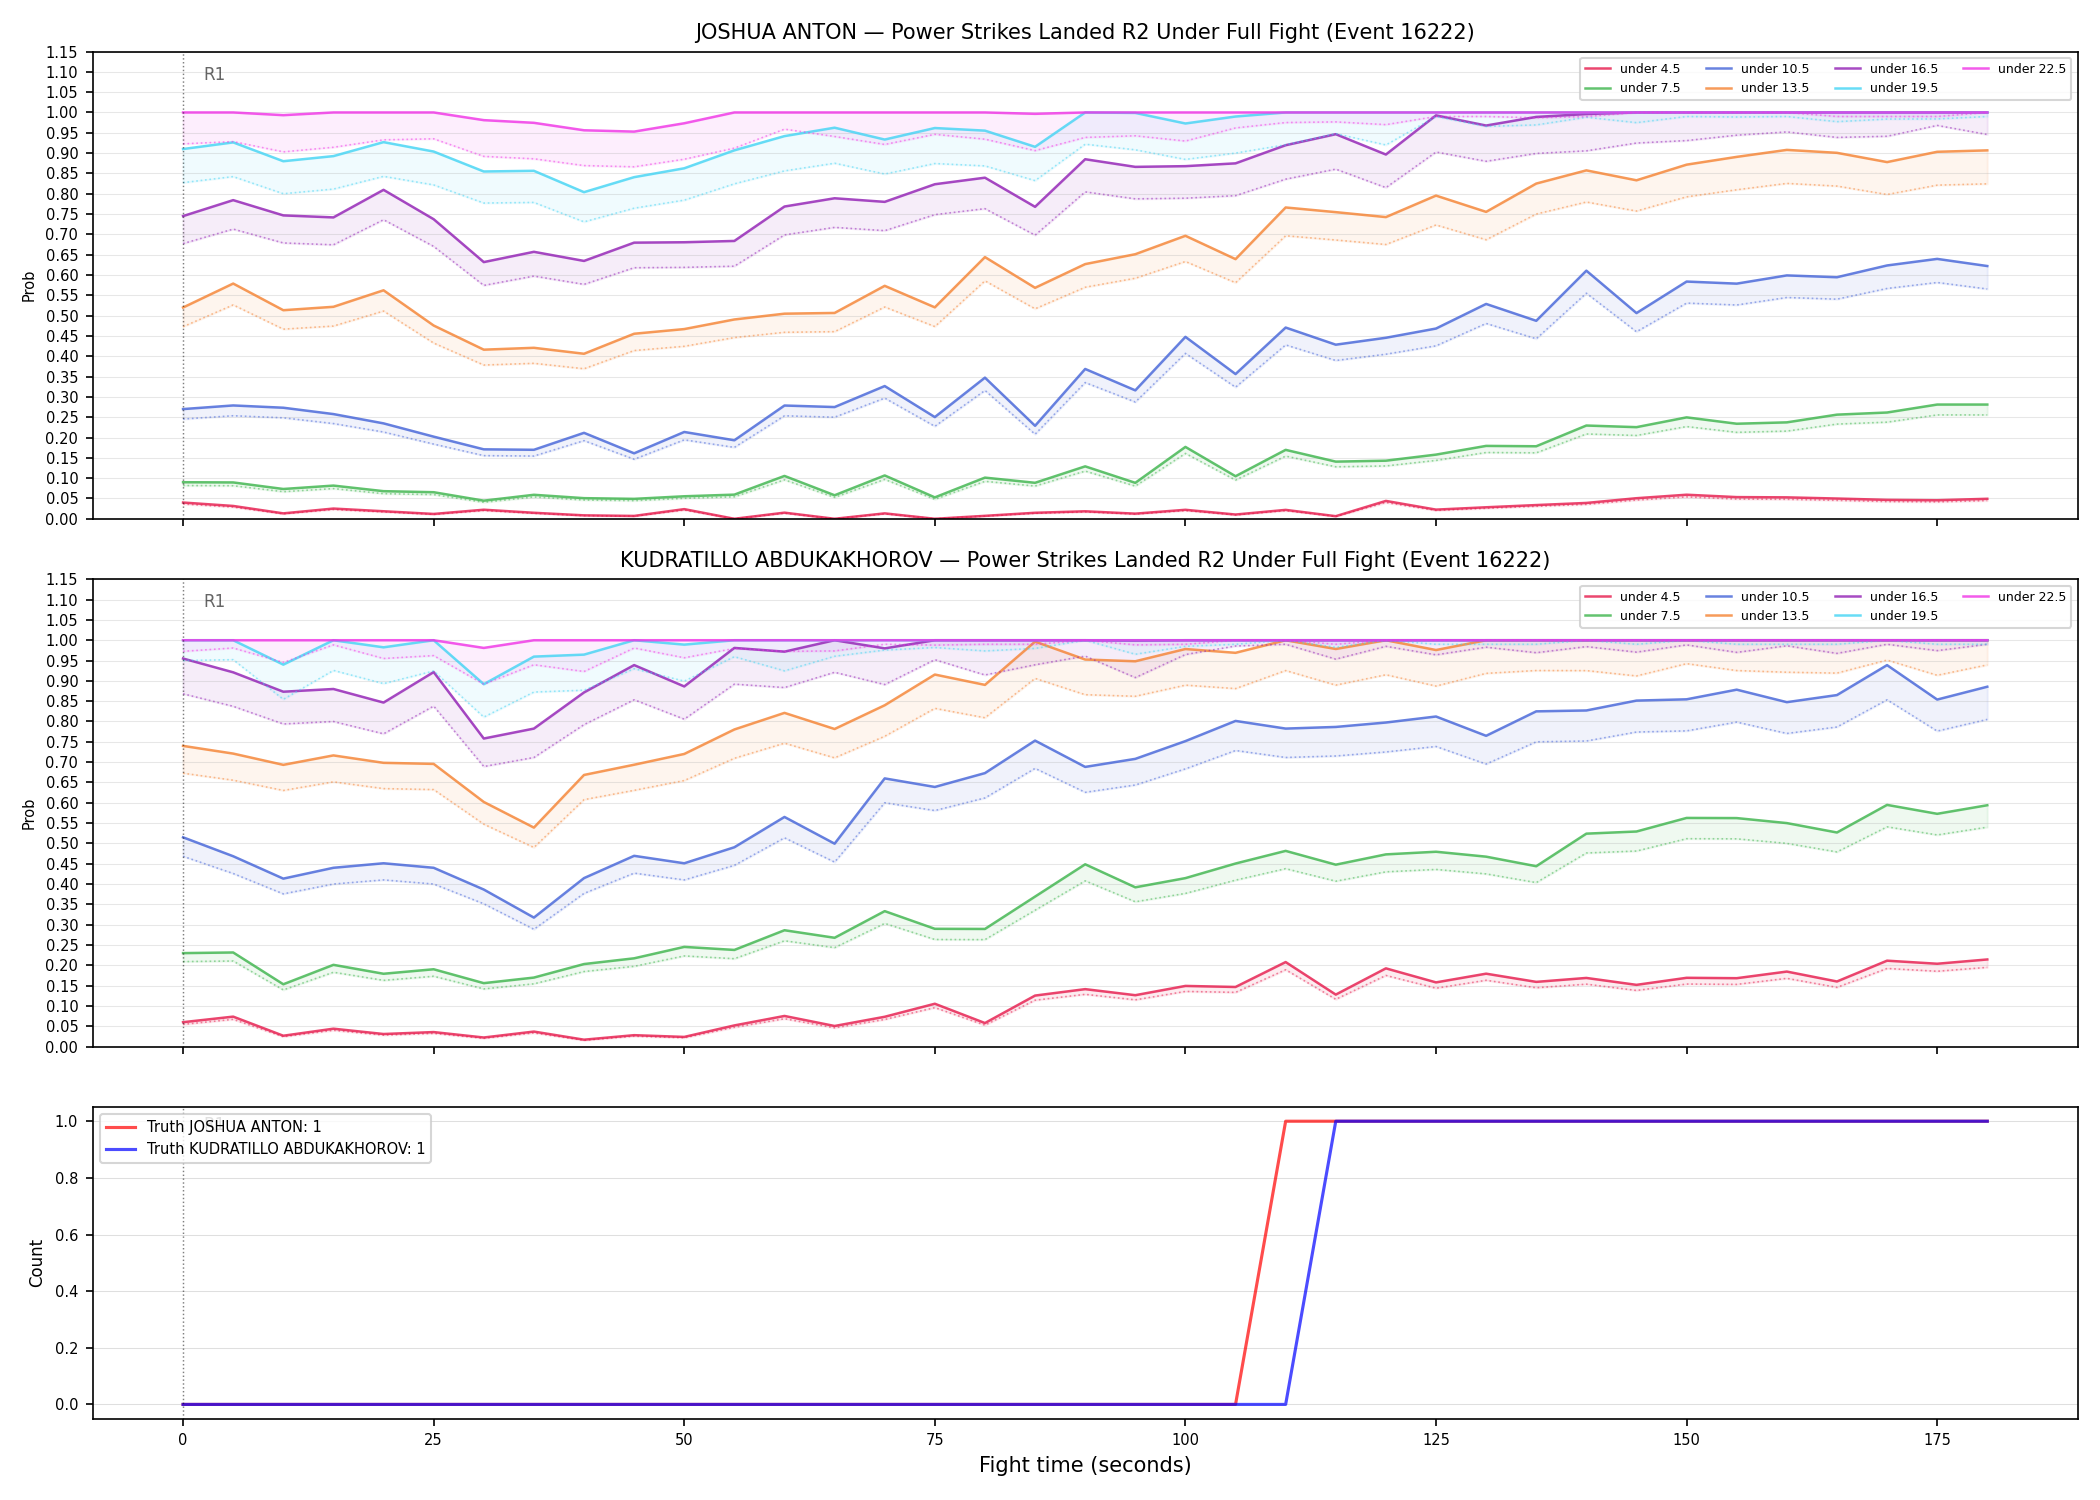Click x-axis tick label 125
This screenshot has height=1500, width=2100.
click(x=1436, y=1440)
